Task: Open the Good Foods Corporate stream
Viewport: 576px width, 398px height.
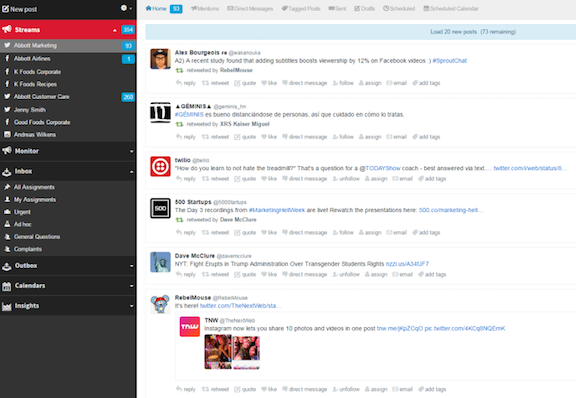Action: (68, 122)
